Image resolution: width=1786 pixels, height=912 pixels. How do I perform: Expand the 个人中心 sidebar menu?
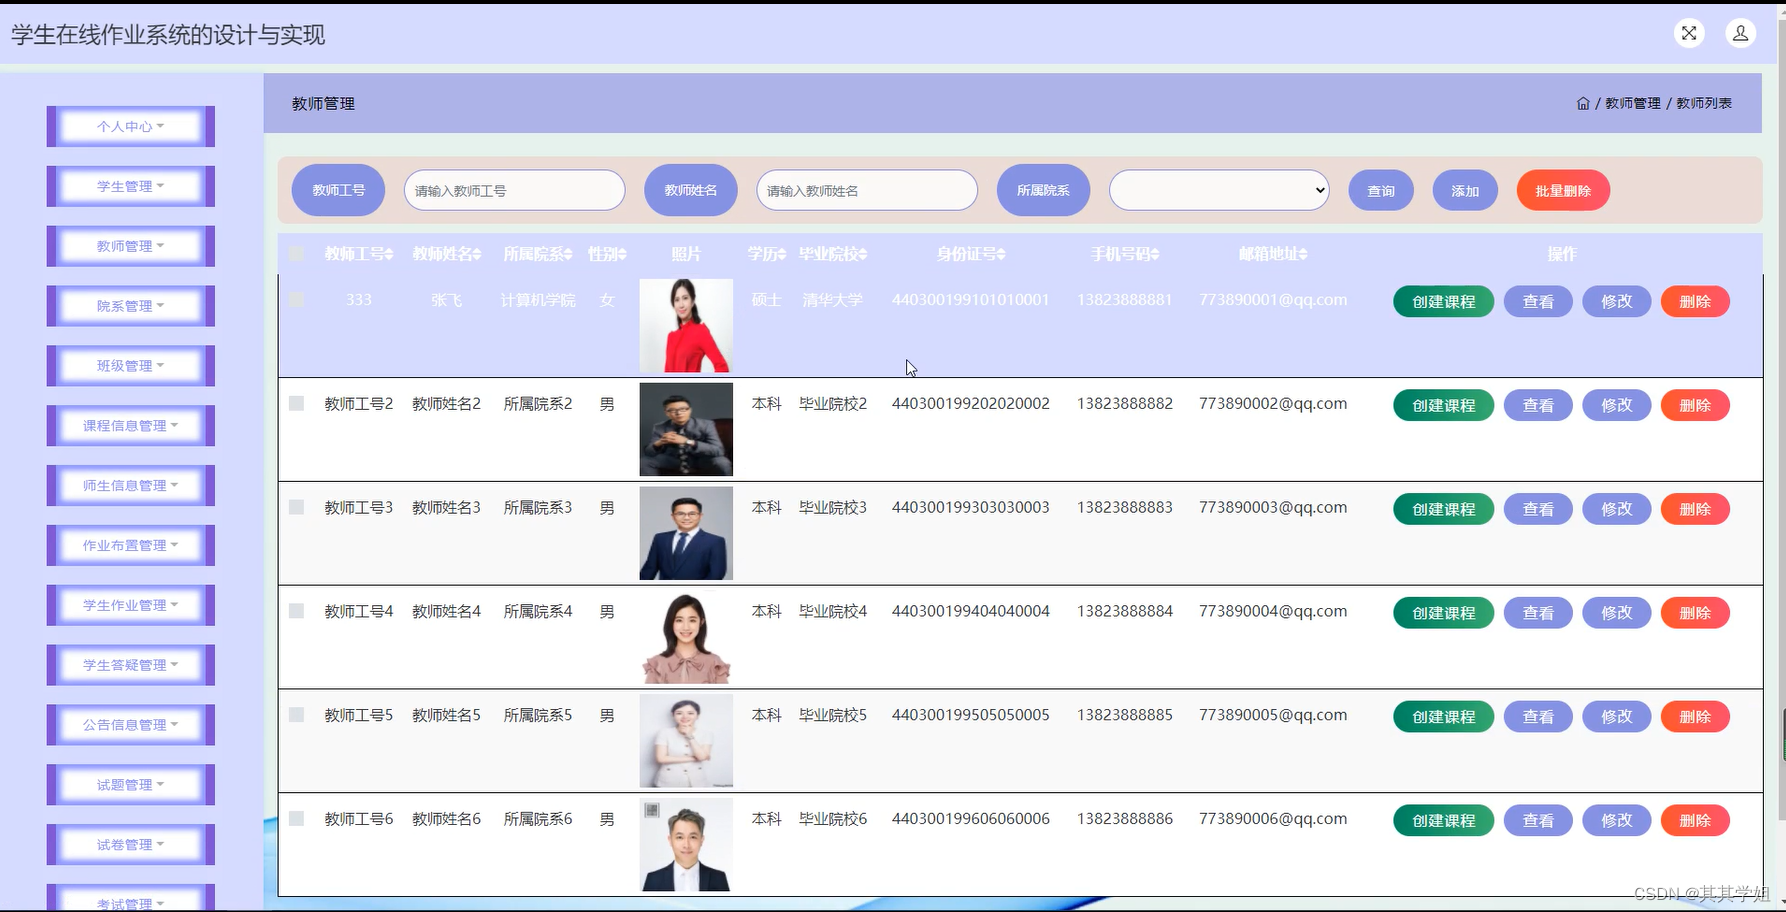(x=129, y=126)
